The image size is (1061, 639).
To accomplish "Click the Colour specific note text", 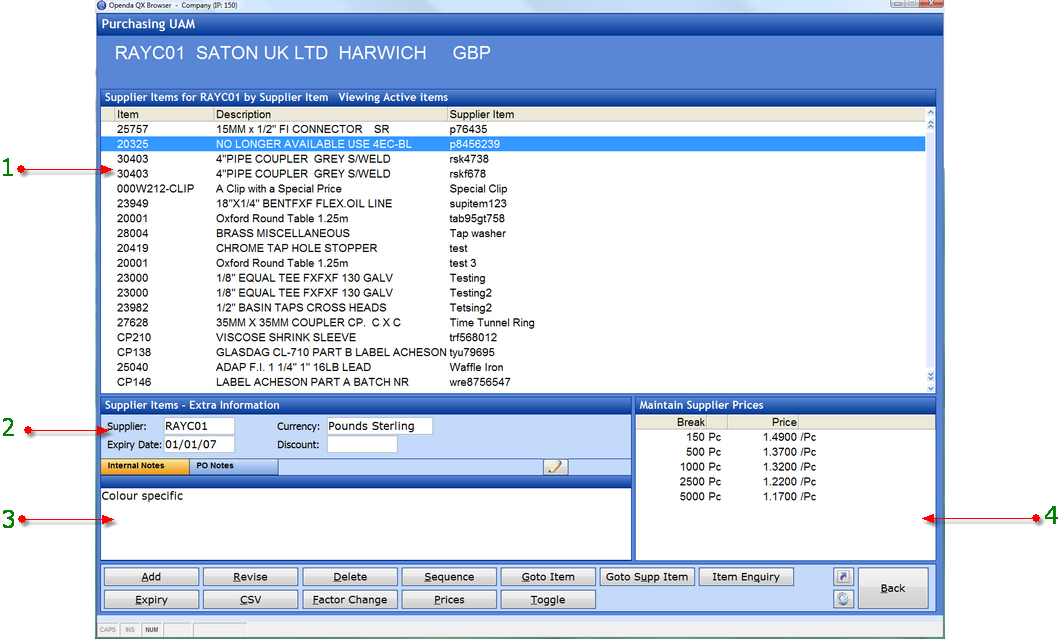I will [142, 496].
